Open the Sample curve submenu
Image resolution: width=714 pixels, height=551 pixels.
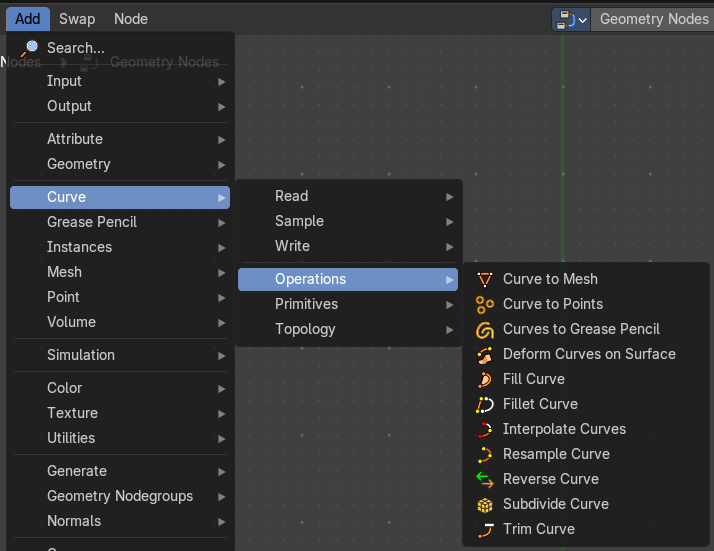point(348,221)
